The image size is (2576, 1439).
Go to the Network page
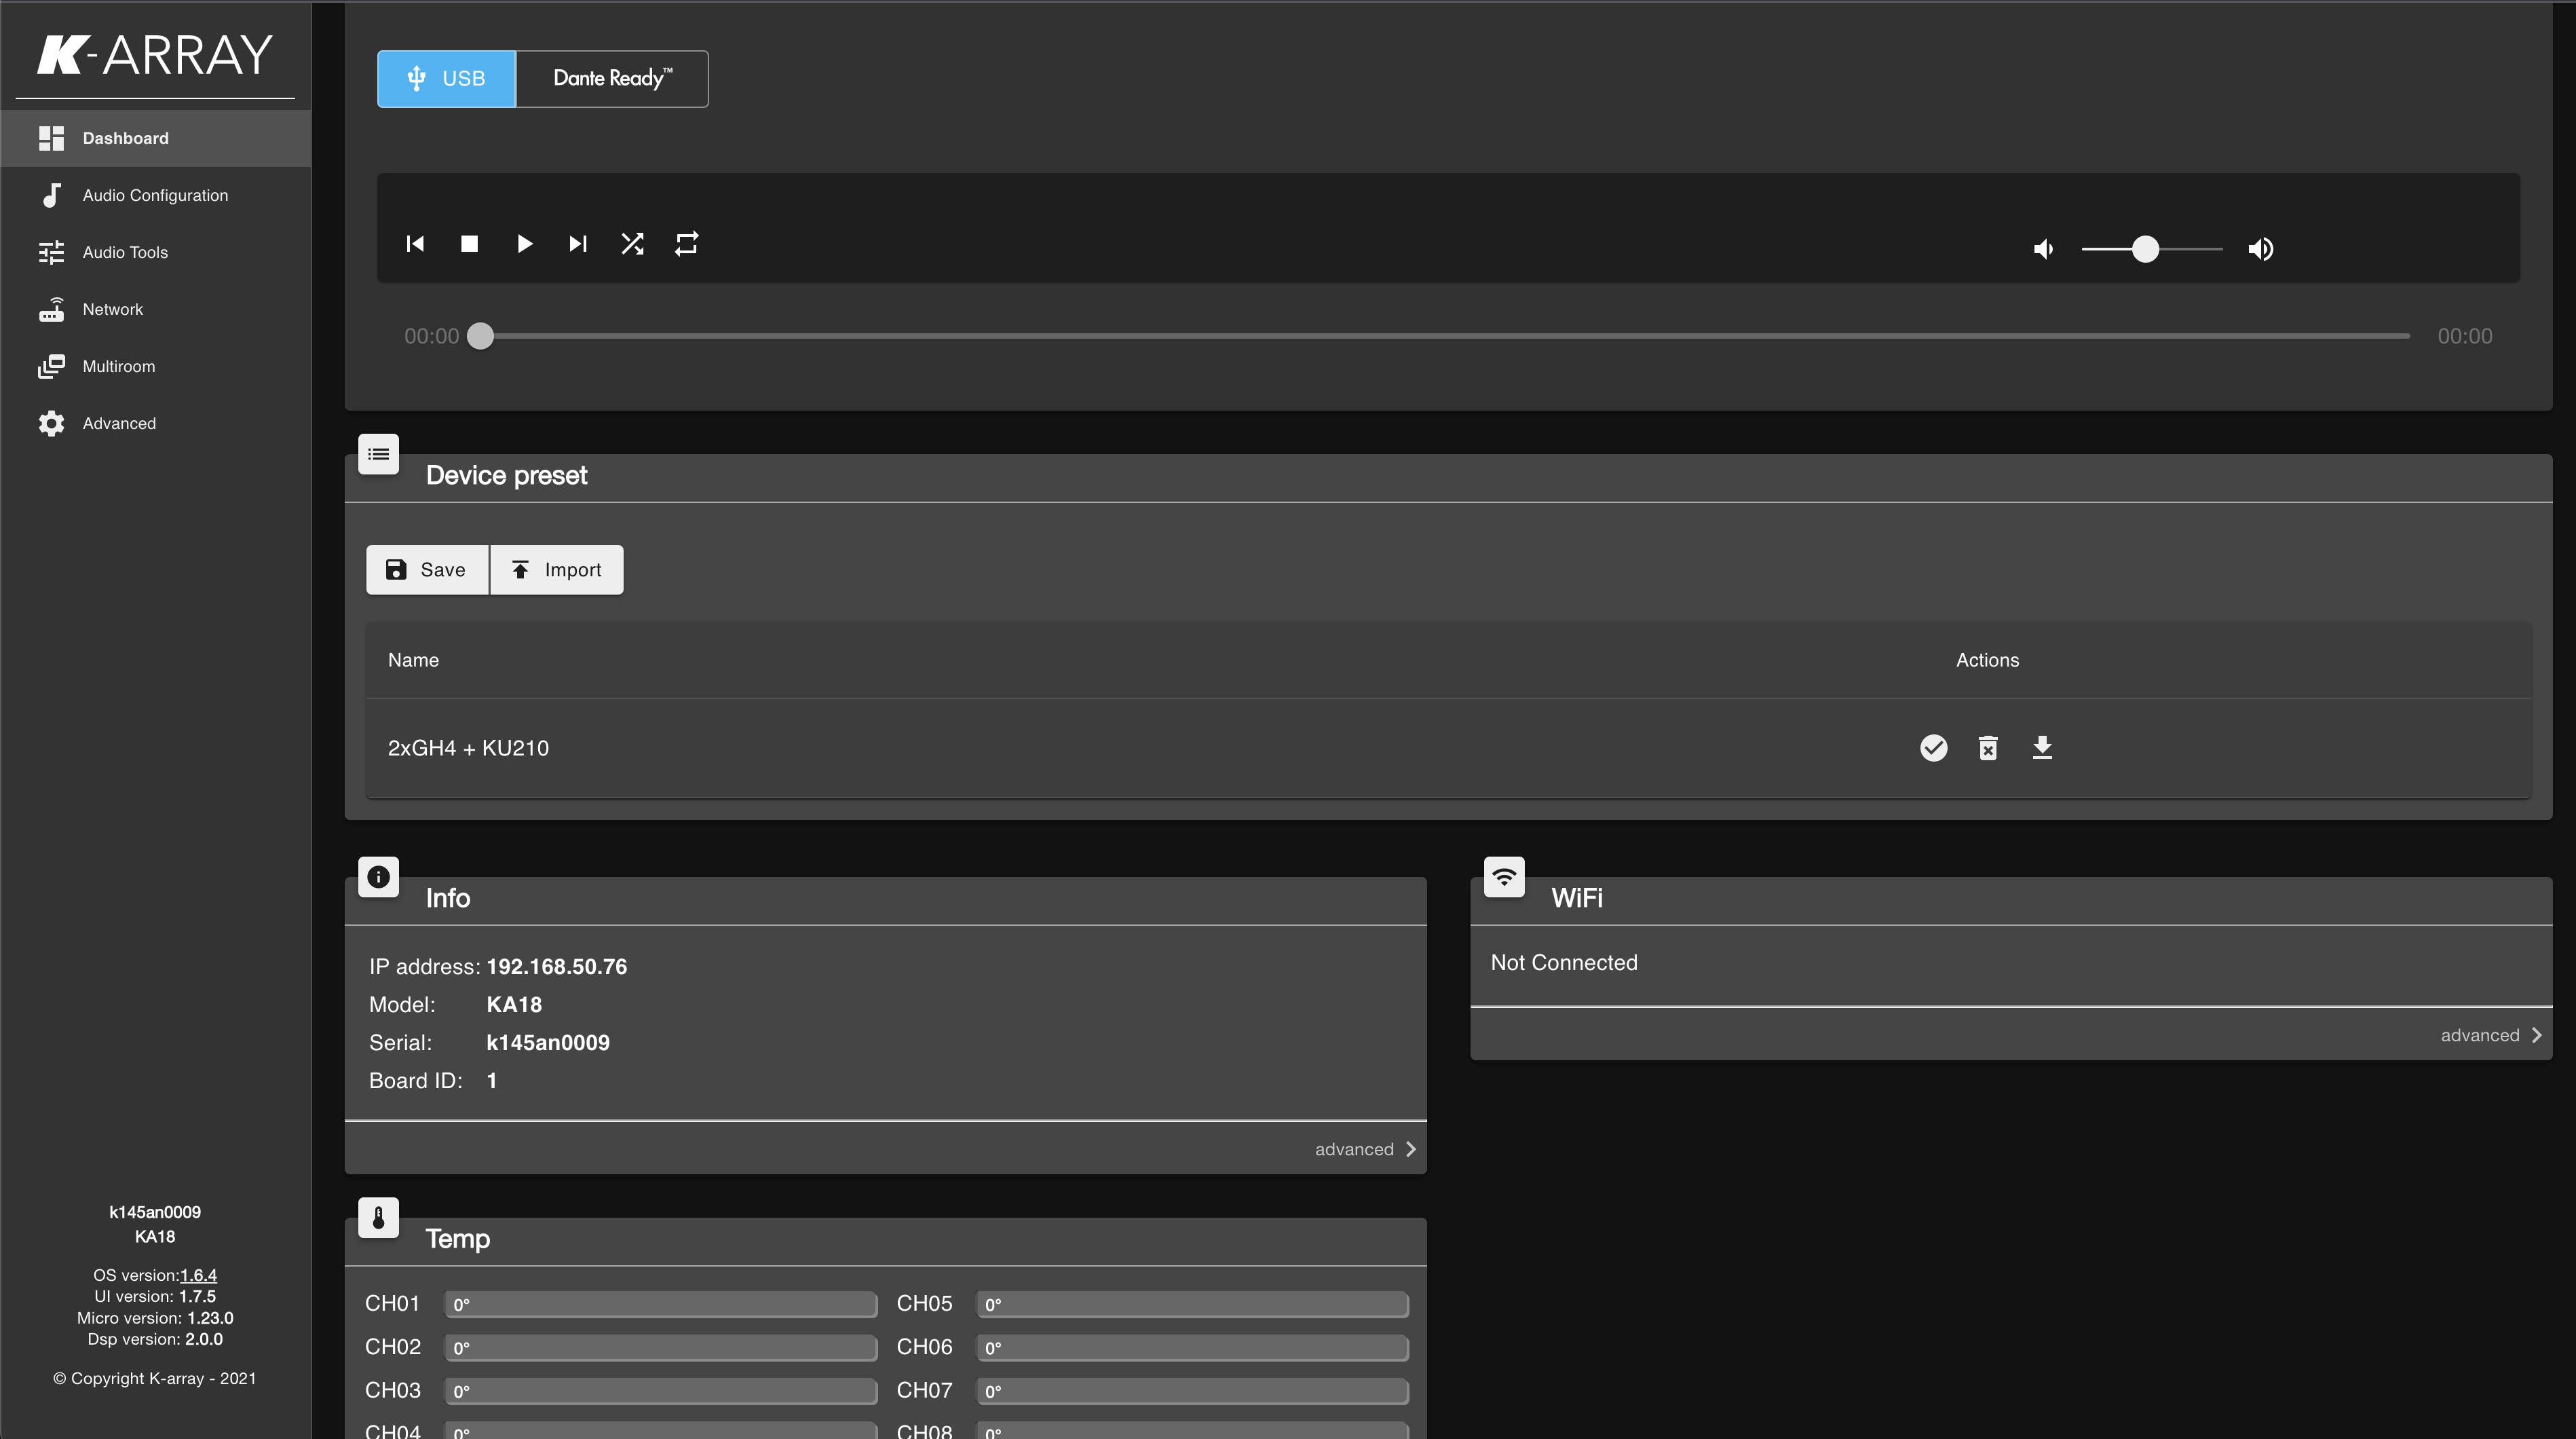156,309
